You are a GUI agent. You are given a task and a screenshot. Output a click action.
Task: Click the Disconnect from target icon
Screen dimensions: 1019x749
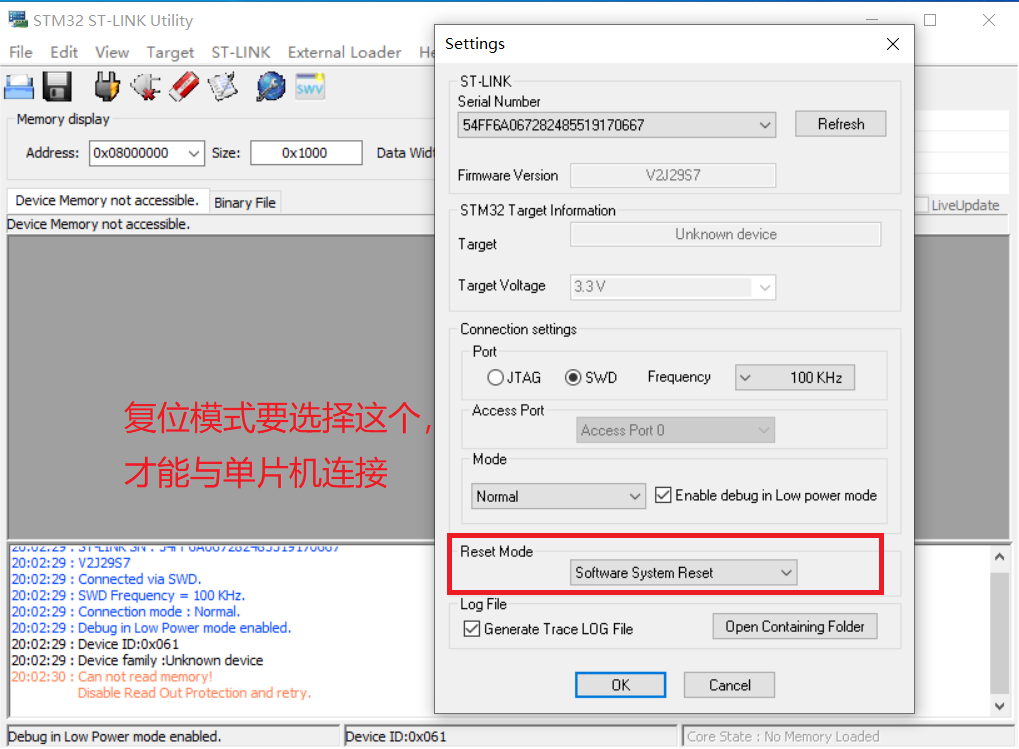click(x=146, y=87)
